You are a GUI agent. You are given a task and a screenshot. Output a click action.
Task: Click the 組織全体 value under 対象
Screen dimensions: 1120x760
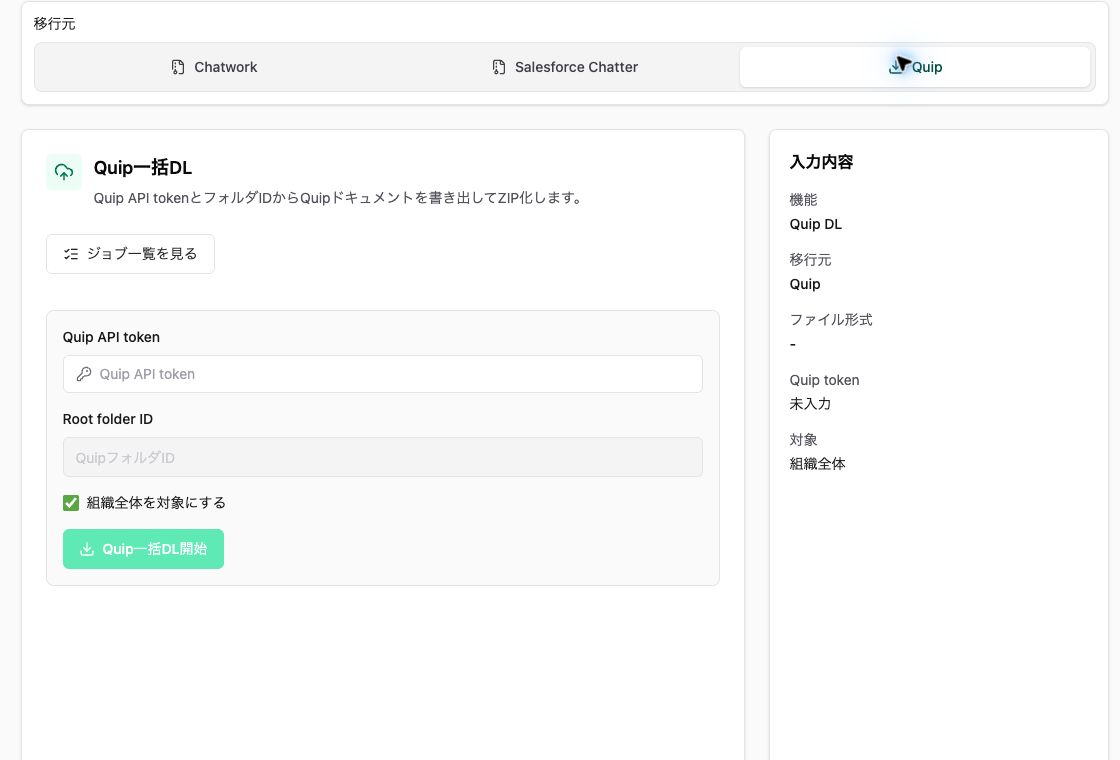coord(817,464)
